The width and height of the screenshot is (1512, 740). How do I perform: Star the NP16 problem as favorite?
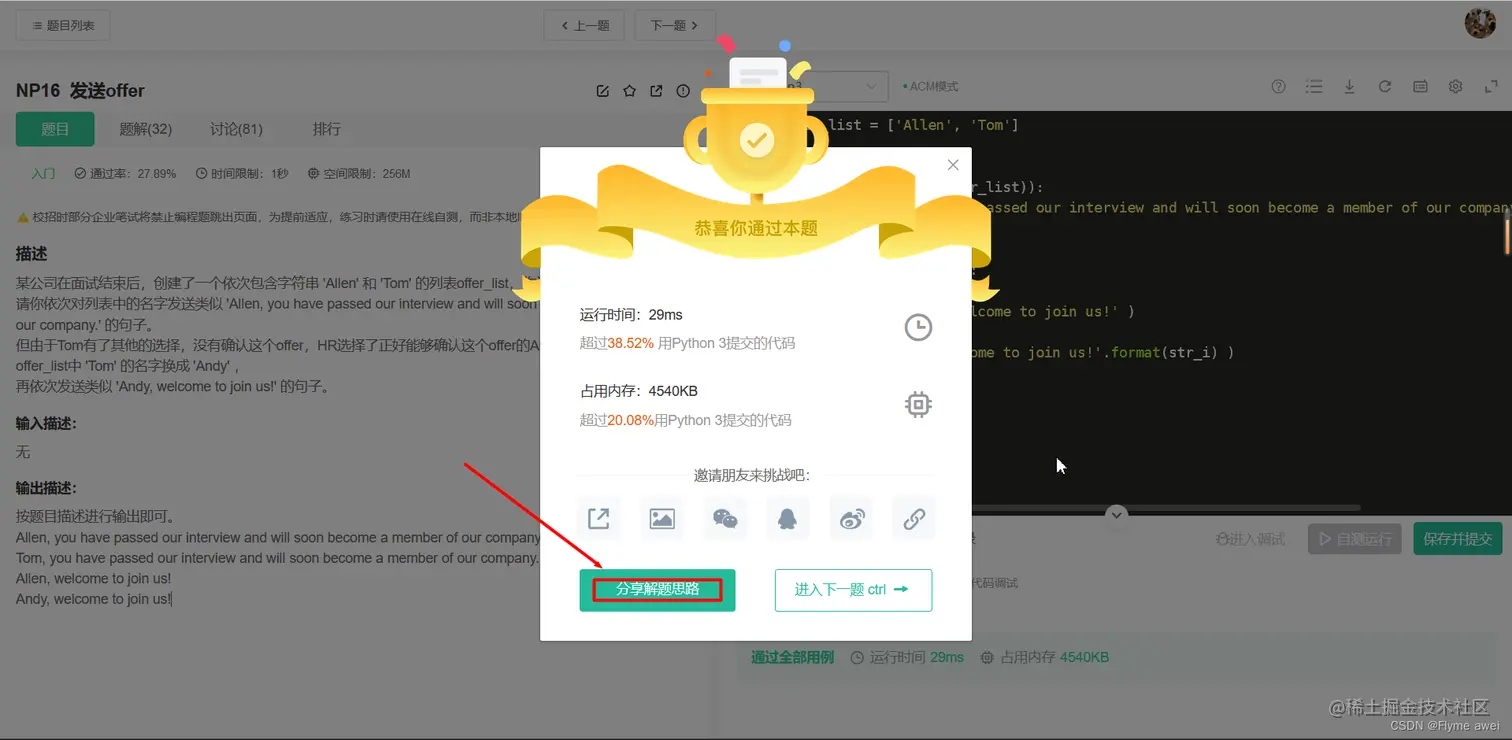629,90
